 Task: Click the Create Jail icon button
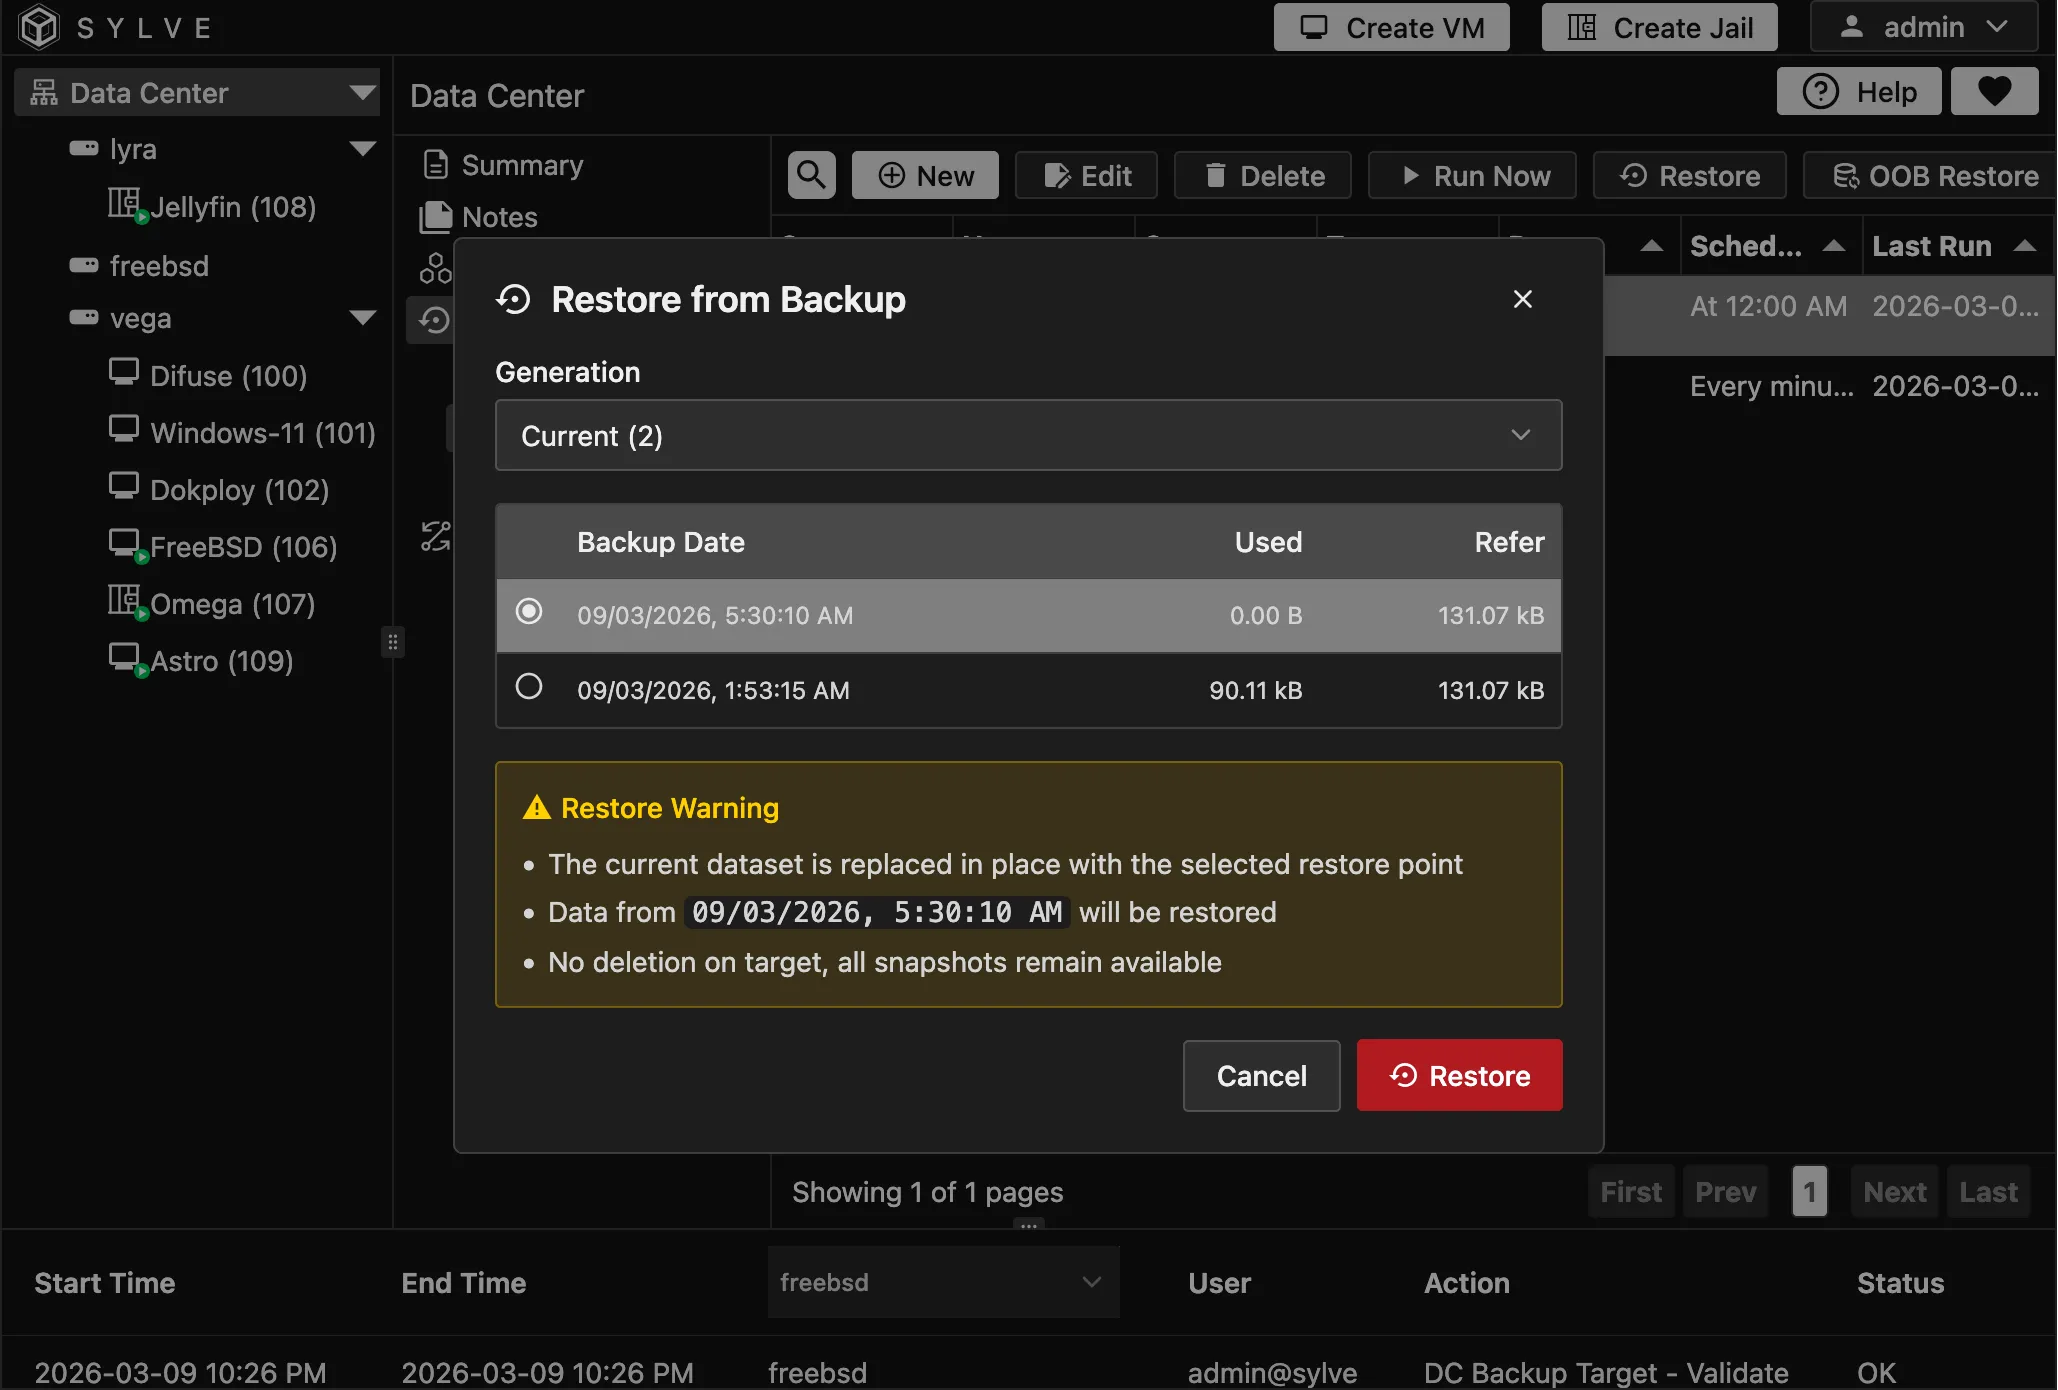coord(1579,27)
